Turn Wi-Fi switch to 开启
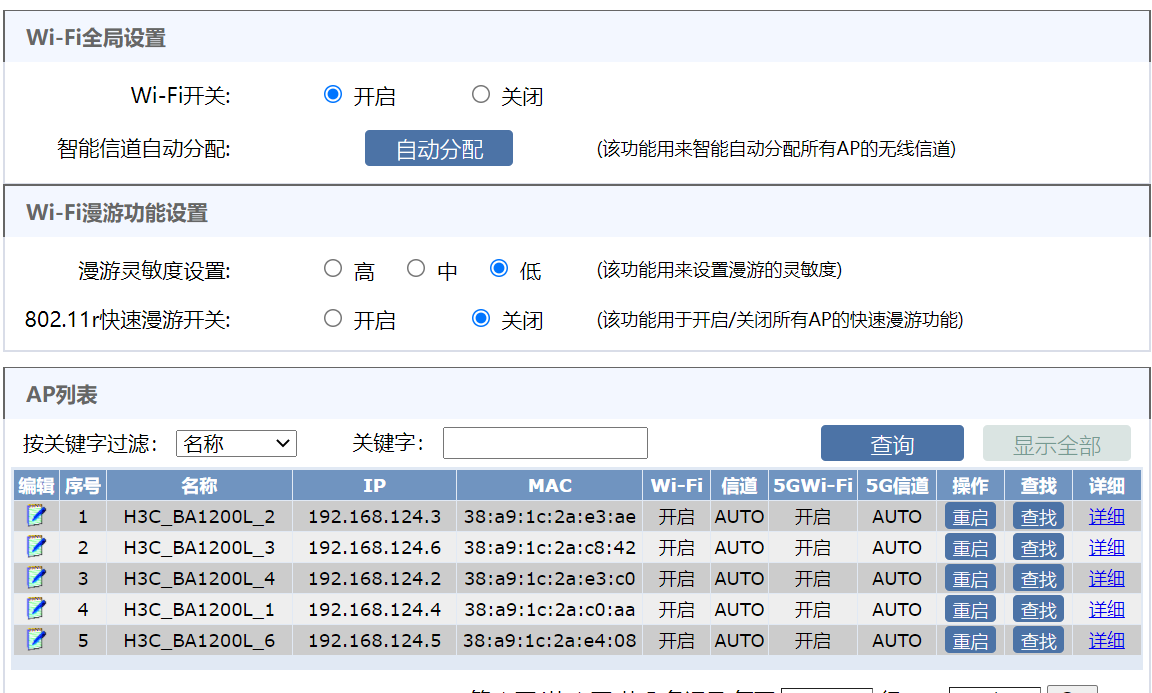Image resolution: width=1152 pixels, height=693 pixels. [333, 95]
